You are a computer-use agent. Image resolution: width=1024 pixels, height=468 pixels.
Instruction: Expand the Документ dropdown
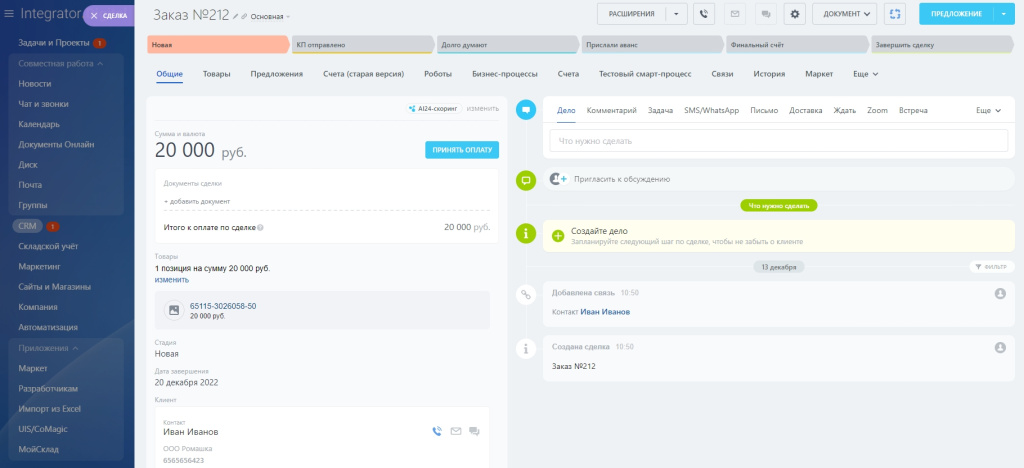[844, 14]
